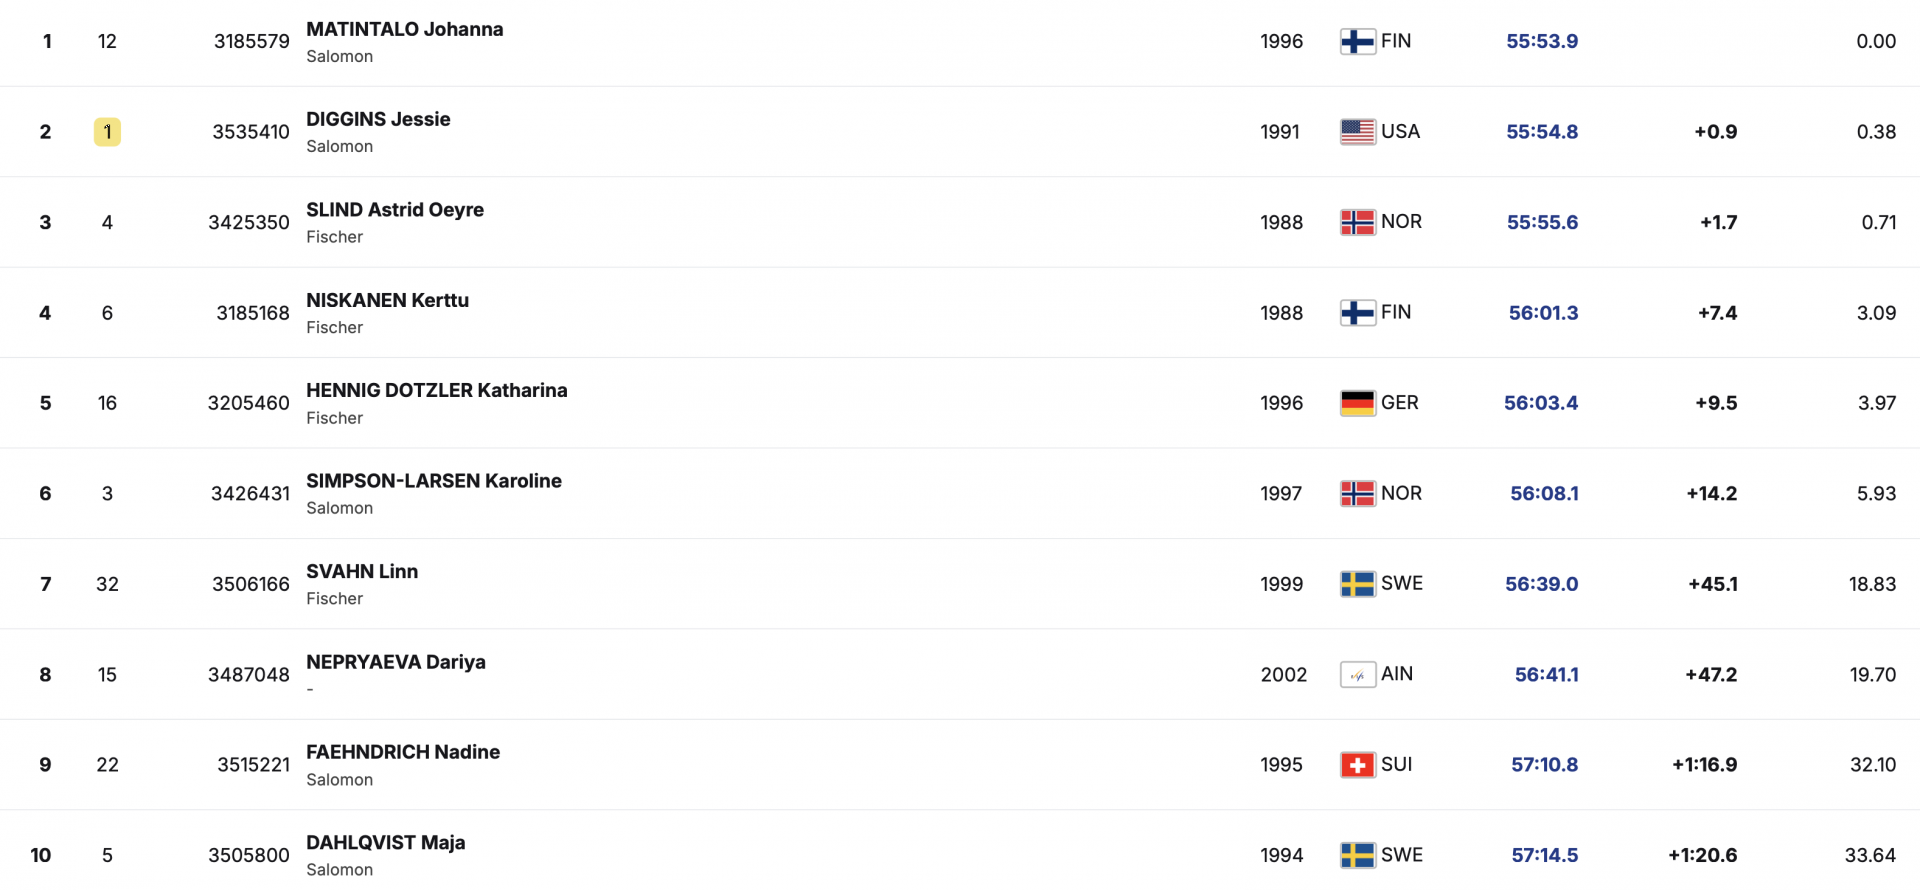Click FIS code 3505800
Image resolution: width=1920 pixels, height=890 pixels.
pos(248,856)
